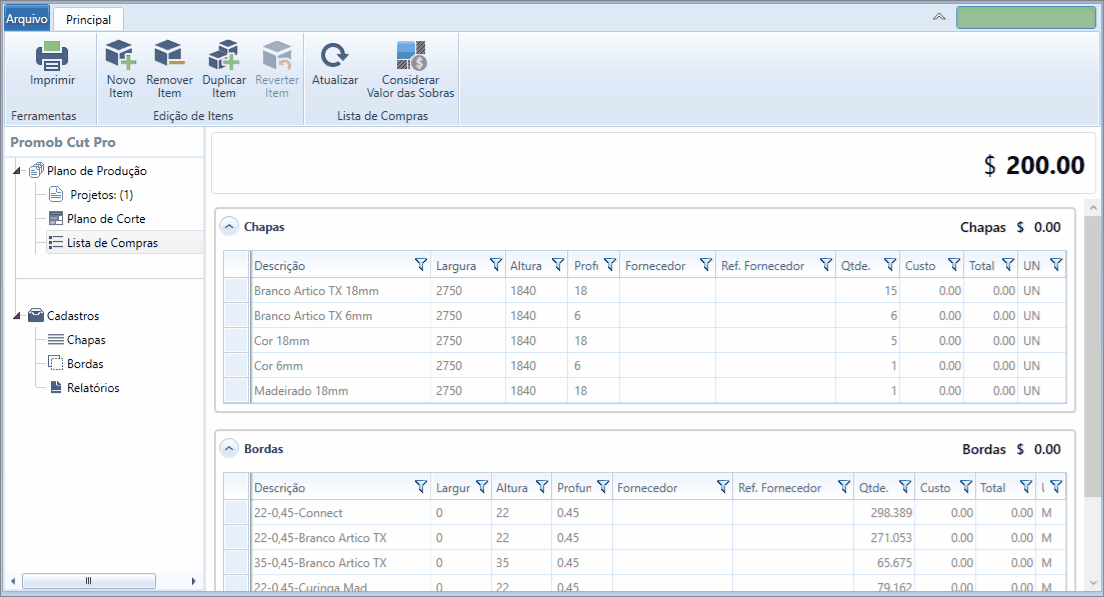1104x597 pixels.
Task: Click the sidebar horizontal scrollbar thumb
Action: (x=89, y=581)
